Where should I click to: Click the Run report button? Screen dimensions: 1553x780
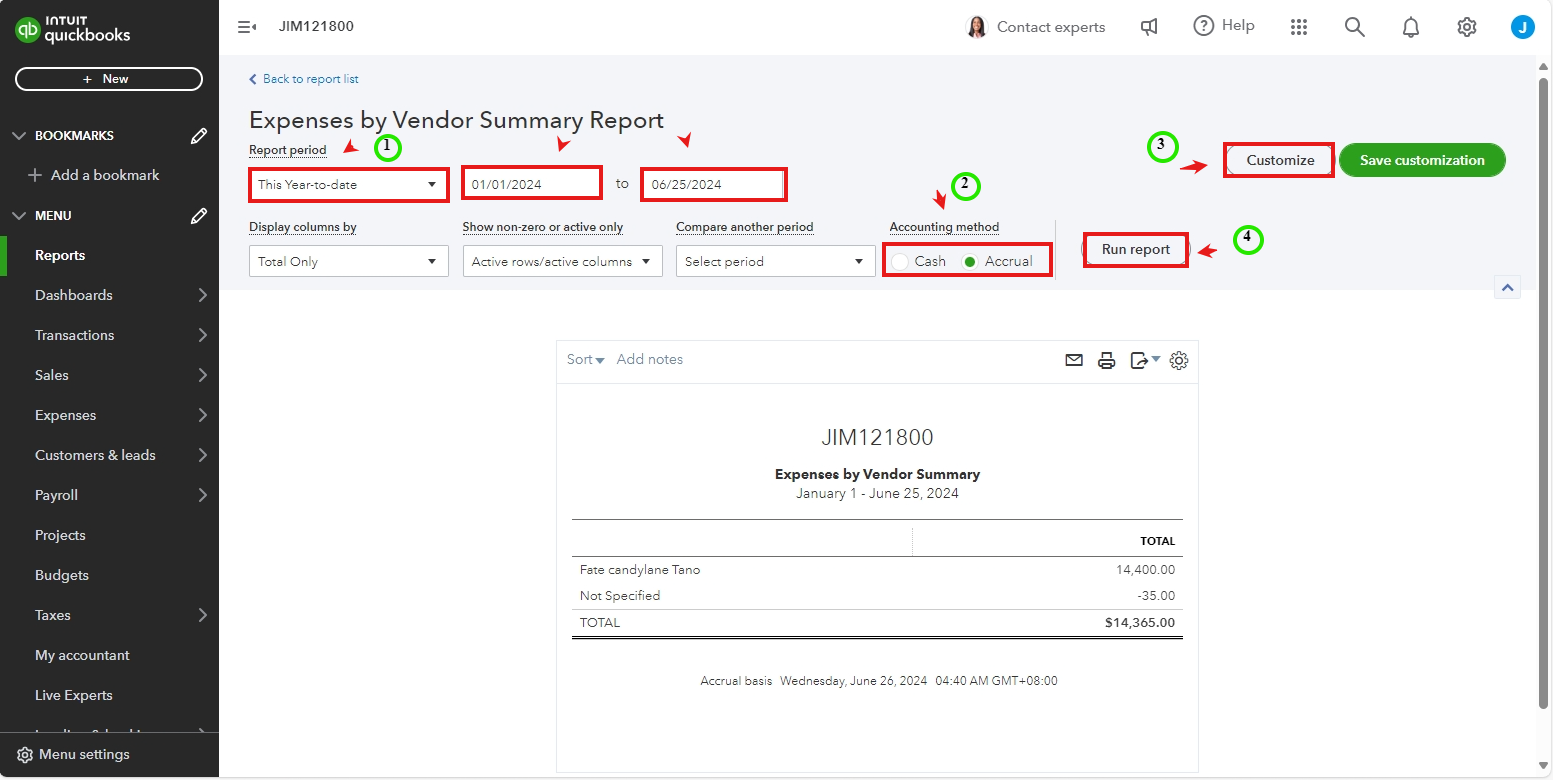[x=1135, y=250]
